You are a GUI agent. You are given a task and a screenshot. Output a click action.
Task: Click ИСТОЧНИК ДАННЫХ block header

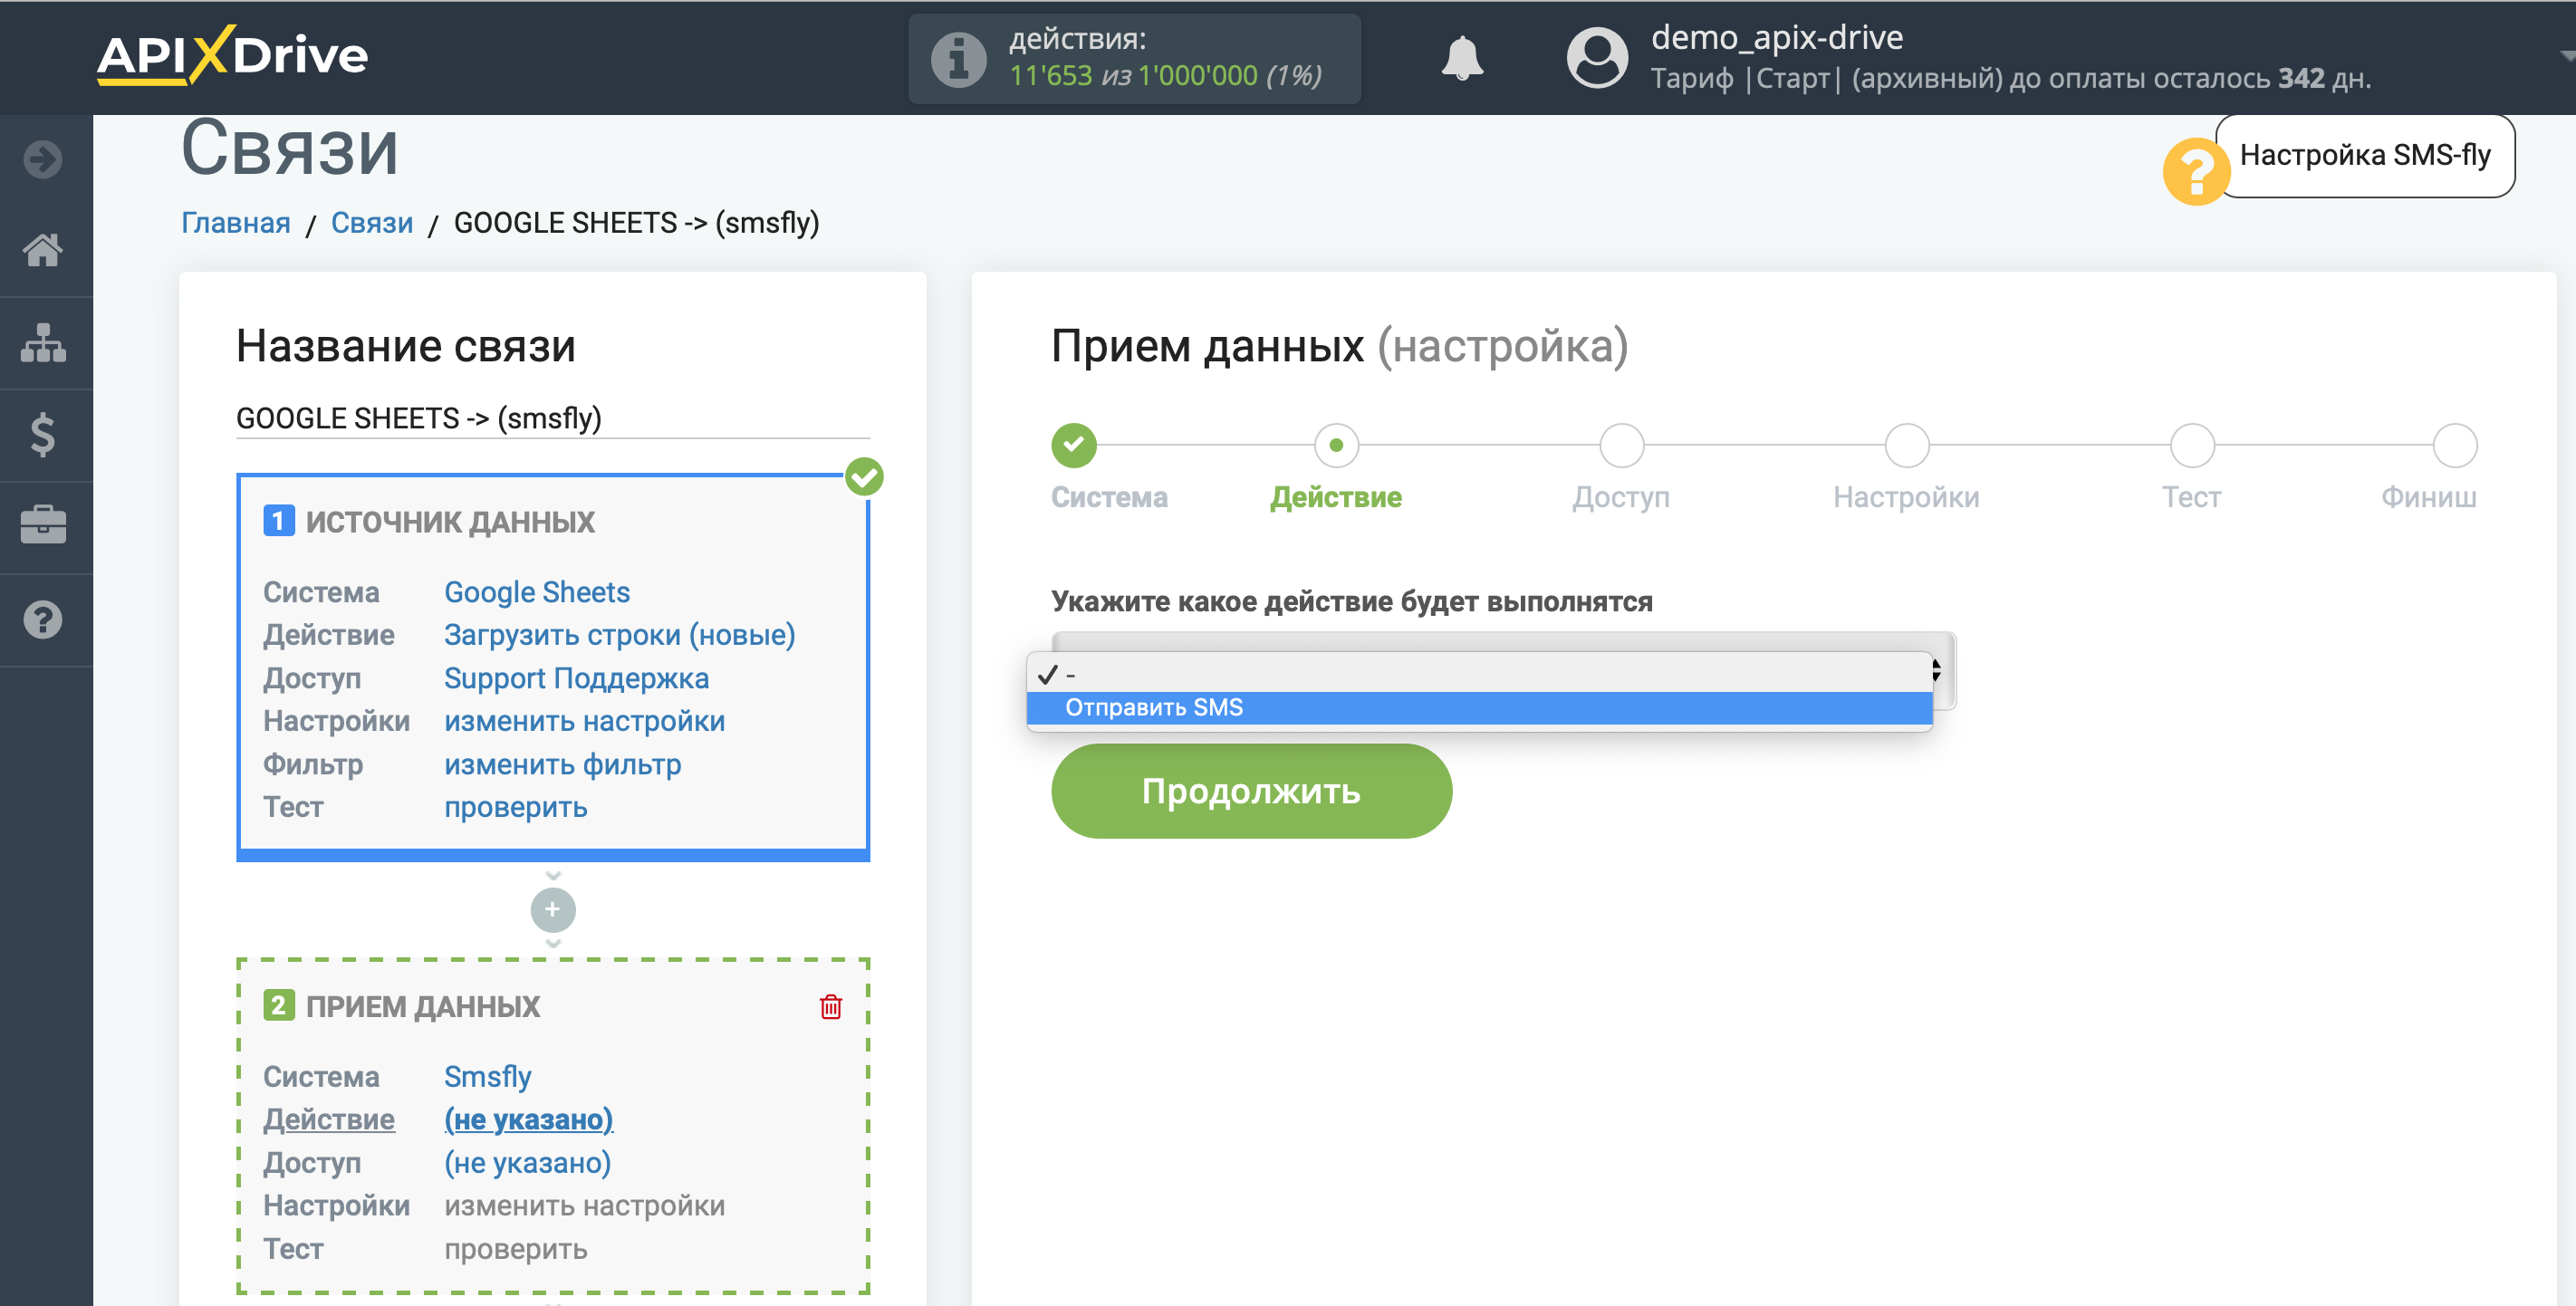(450, 521)
